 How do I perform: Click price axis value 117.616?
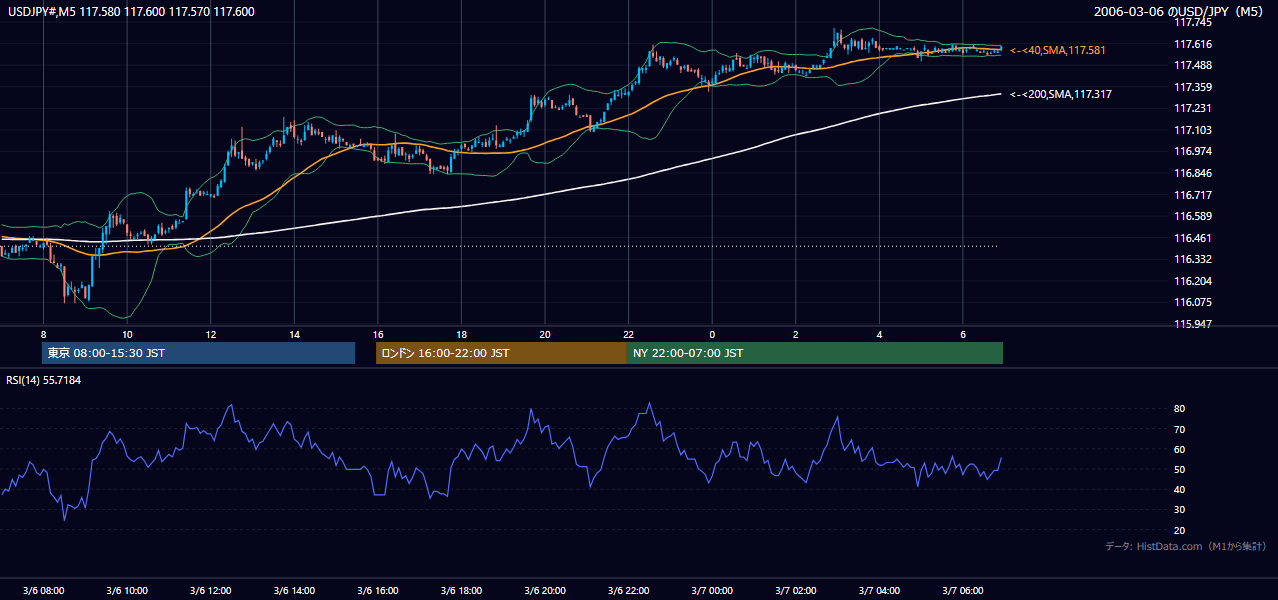tap(1194, 44)
